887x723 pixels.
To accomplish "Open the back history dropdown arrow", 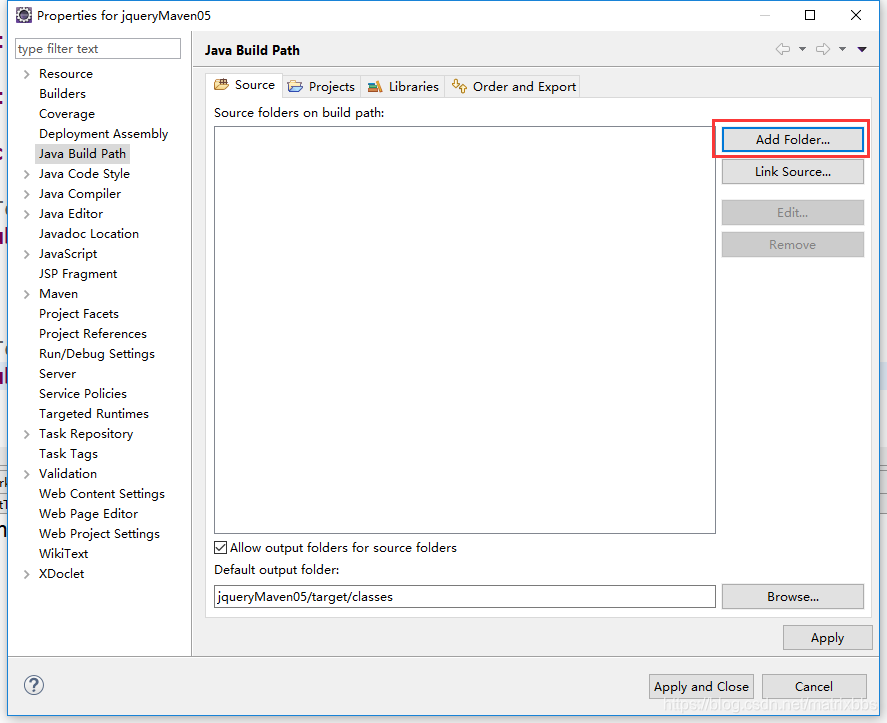I will coord(802,49).
